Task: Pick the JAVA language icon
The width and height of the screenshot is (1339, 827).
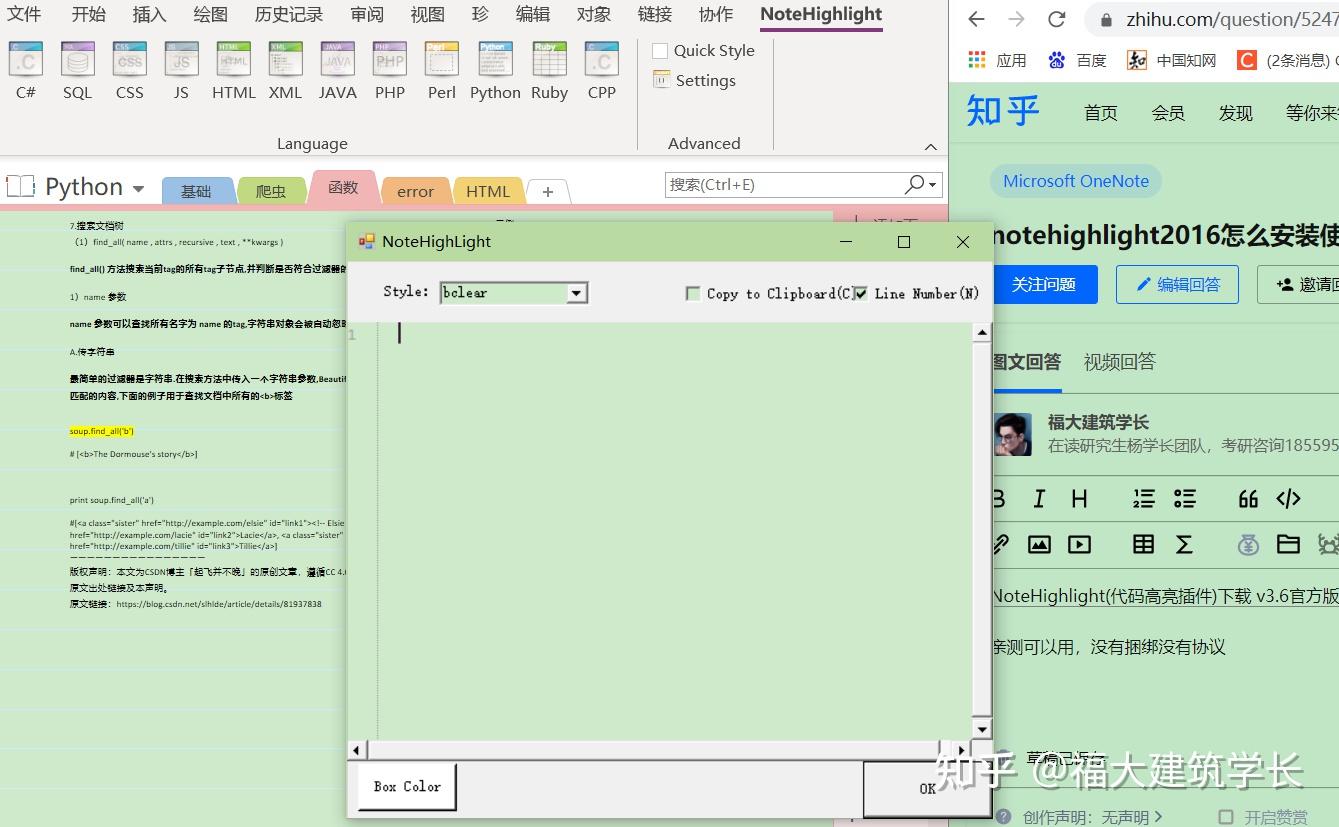Action: pos(337,71)
